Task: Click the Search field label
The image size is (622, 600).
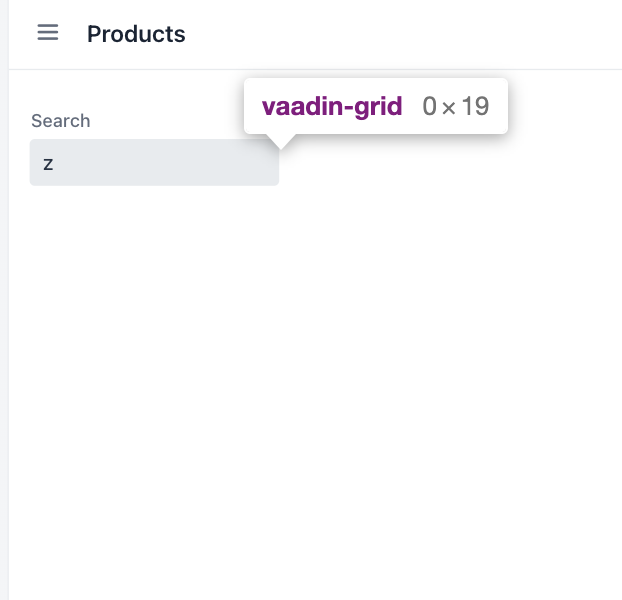Action: [x=61, y=121]
